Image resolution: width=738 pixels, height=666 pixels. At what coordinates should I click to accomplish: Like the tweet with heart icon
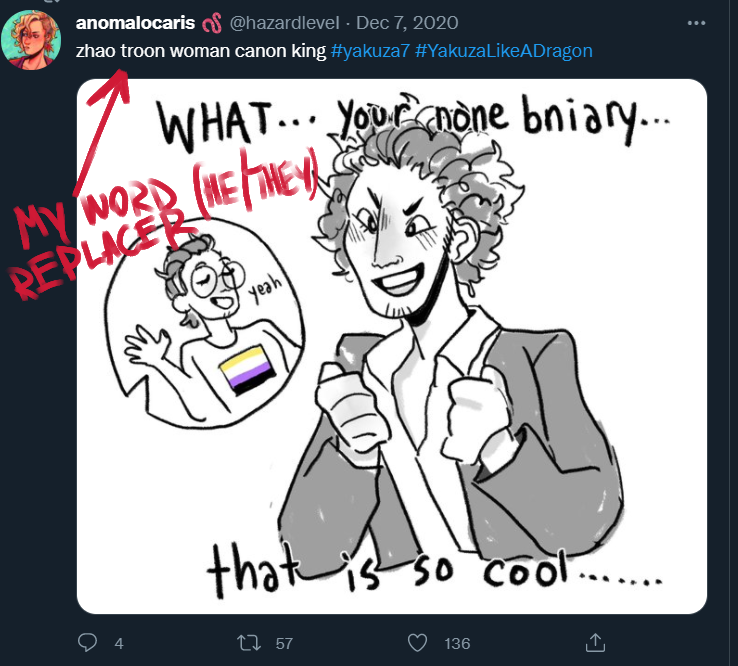[417, 642]
